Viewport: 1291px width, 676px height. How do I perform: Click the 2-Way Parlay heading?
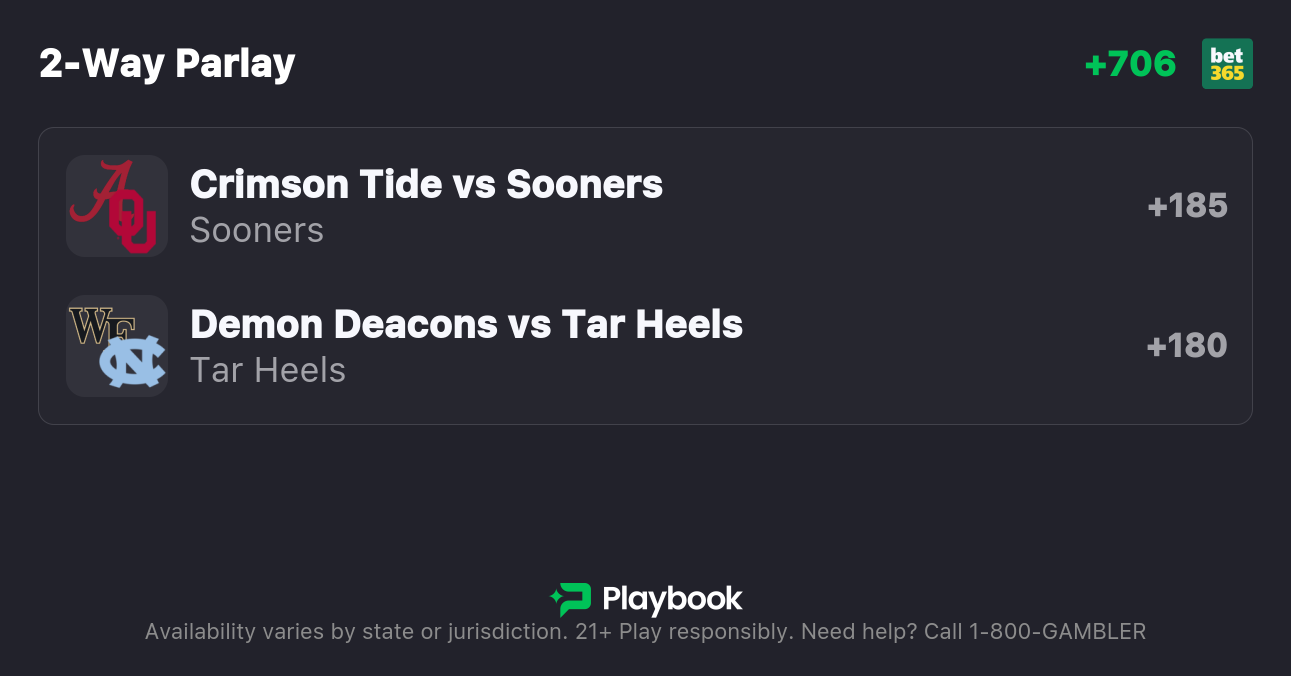tap(167, 64)
